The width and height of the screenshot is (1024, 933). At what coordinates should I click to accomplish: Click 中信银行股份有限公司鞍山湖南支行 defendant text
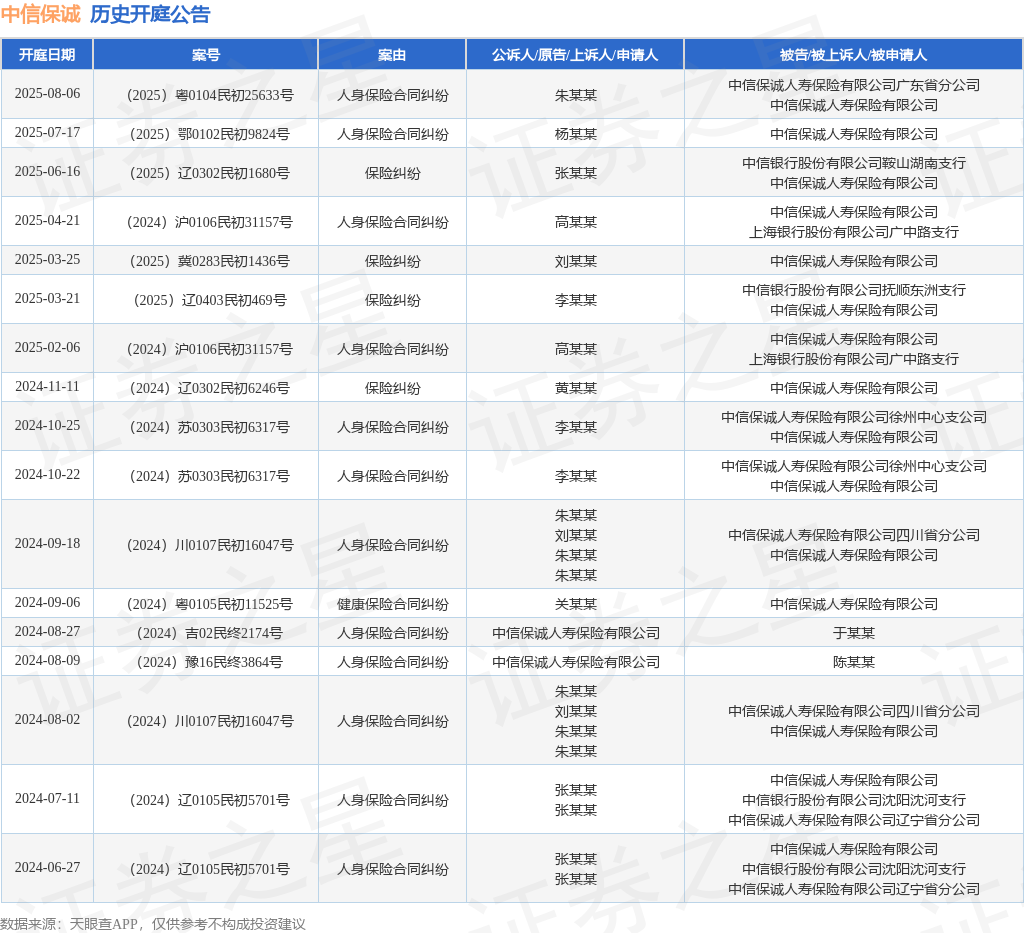854,163
